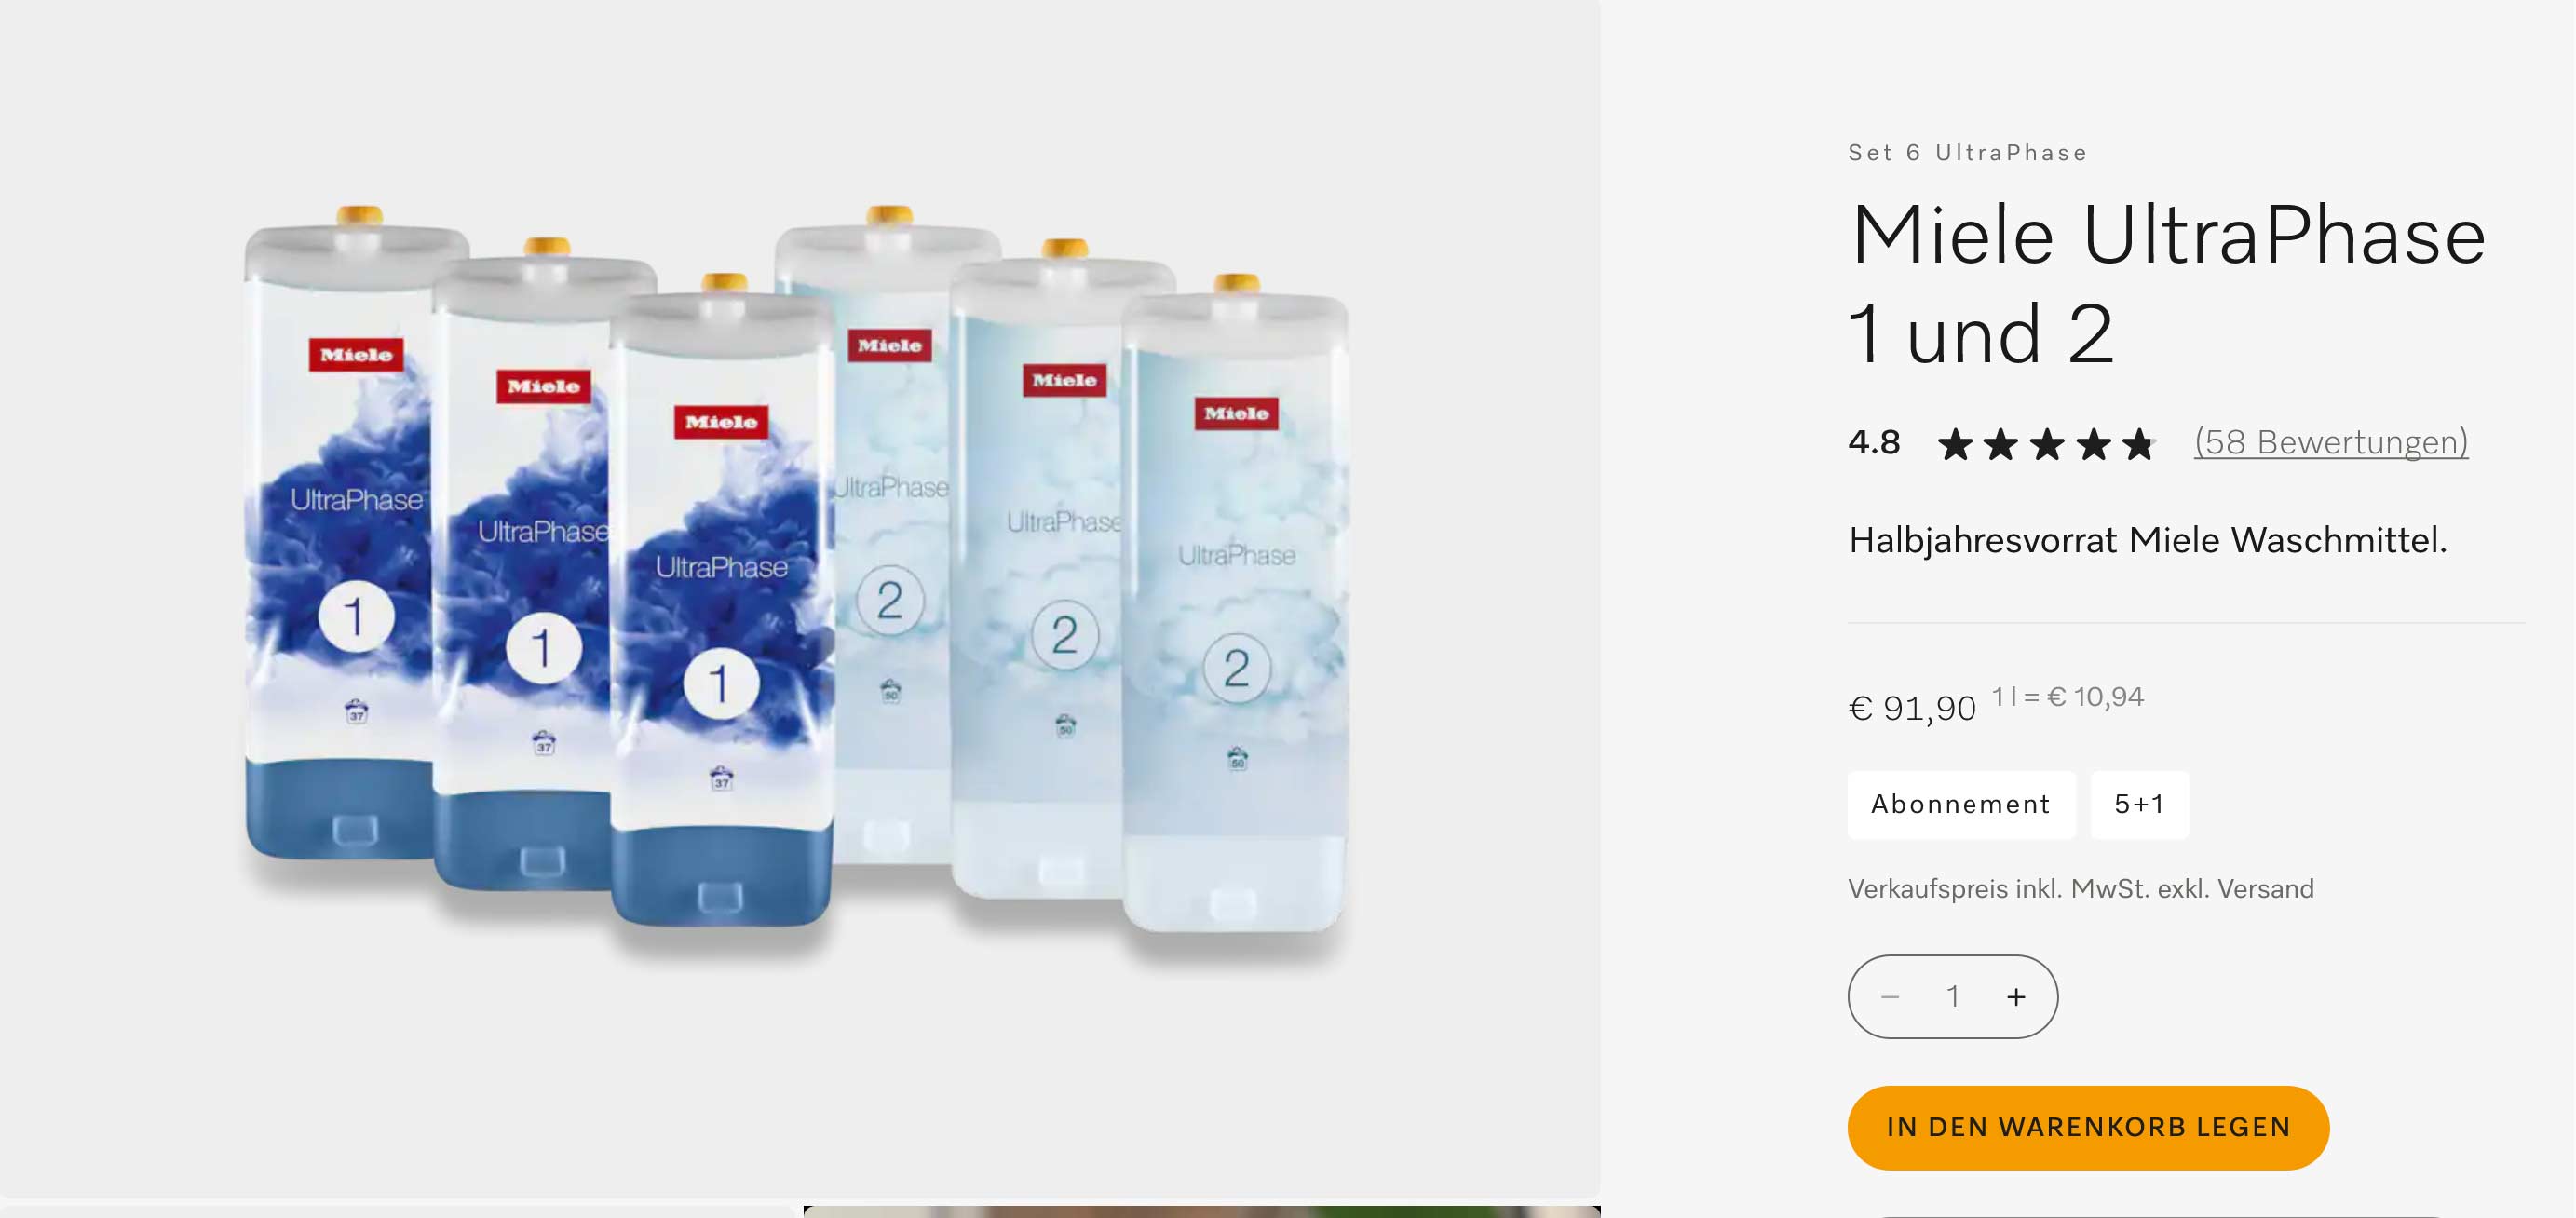Open the next gallery image thumbnail below
This screenshot has width=2576, height=1218.
(x=1201, y=1211)
